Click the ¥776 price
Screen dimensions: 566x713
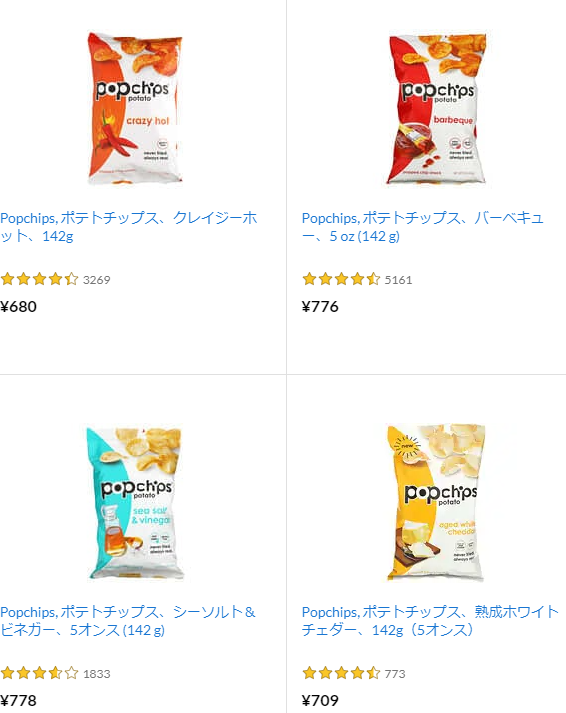pyautogui.click(x=320, y=306)
